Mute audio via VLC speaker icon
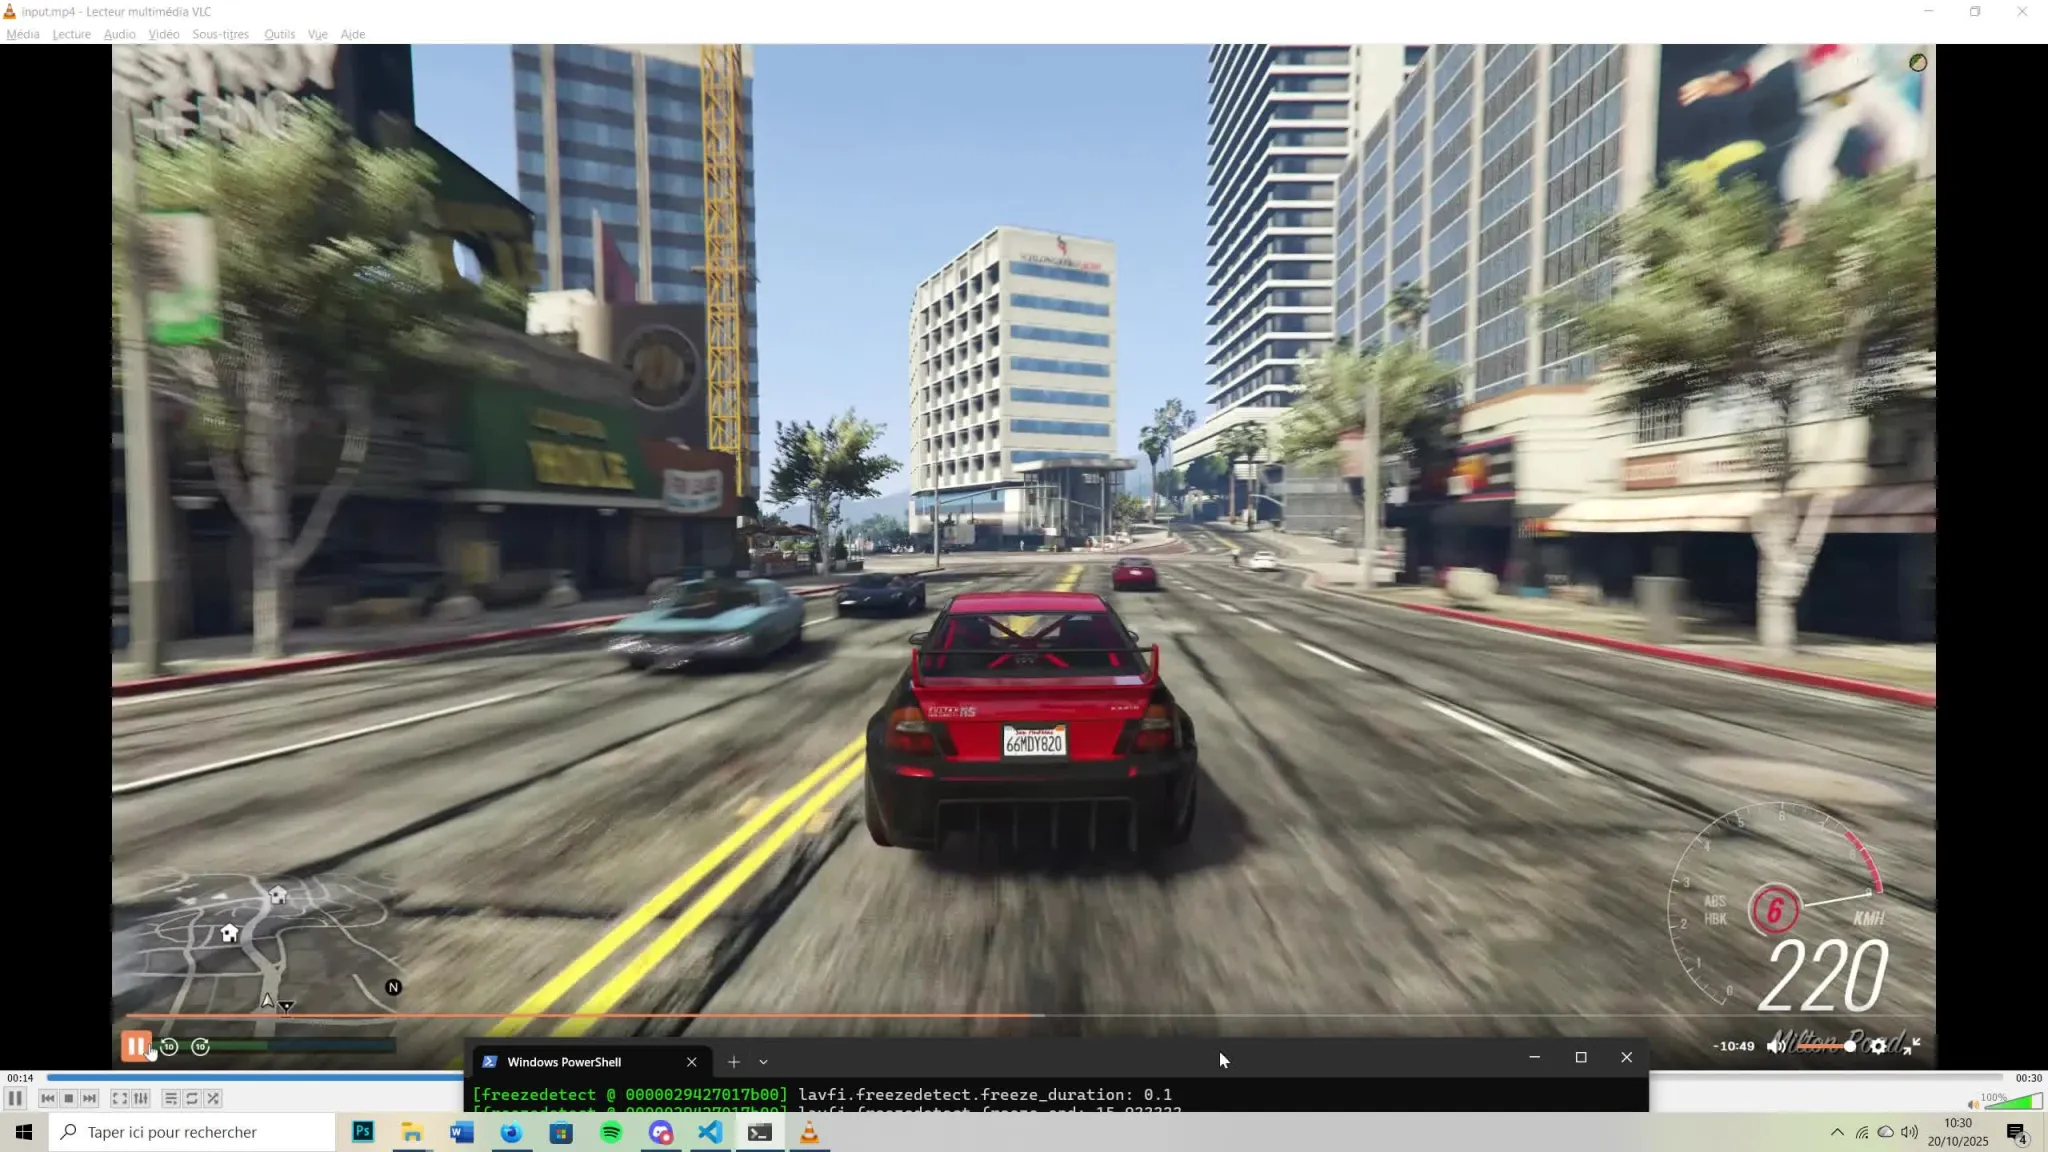 (x=1972, y=1104)
